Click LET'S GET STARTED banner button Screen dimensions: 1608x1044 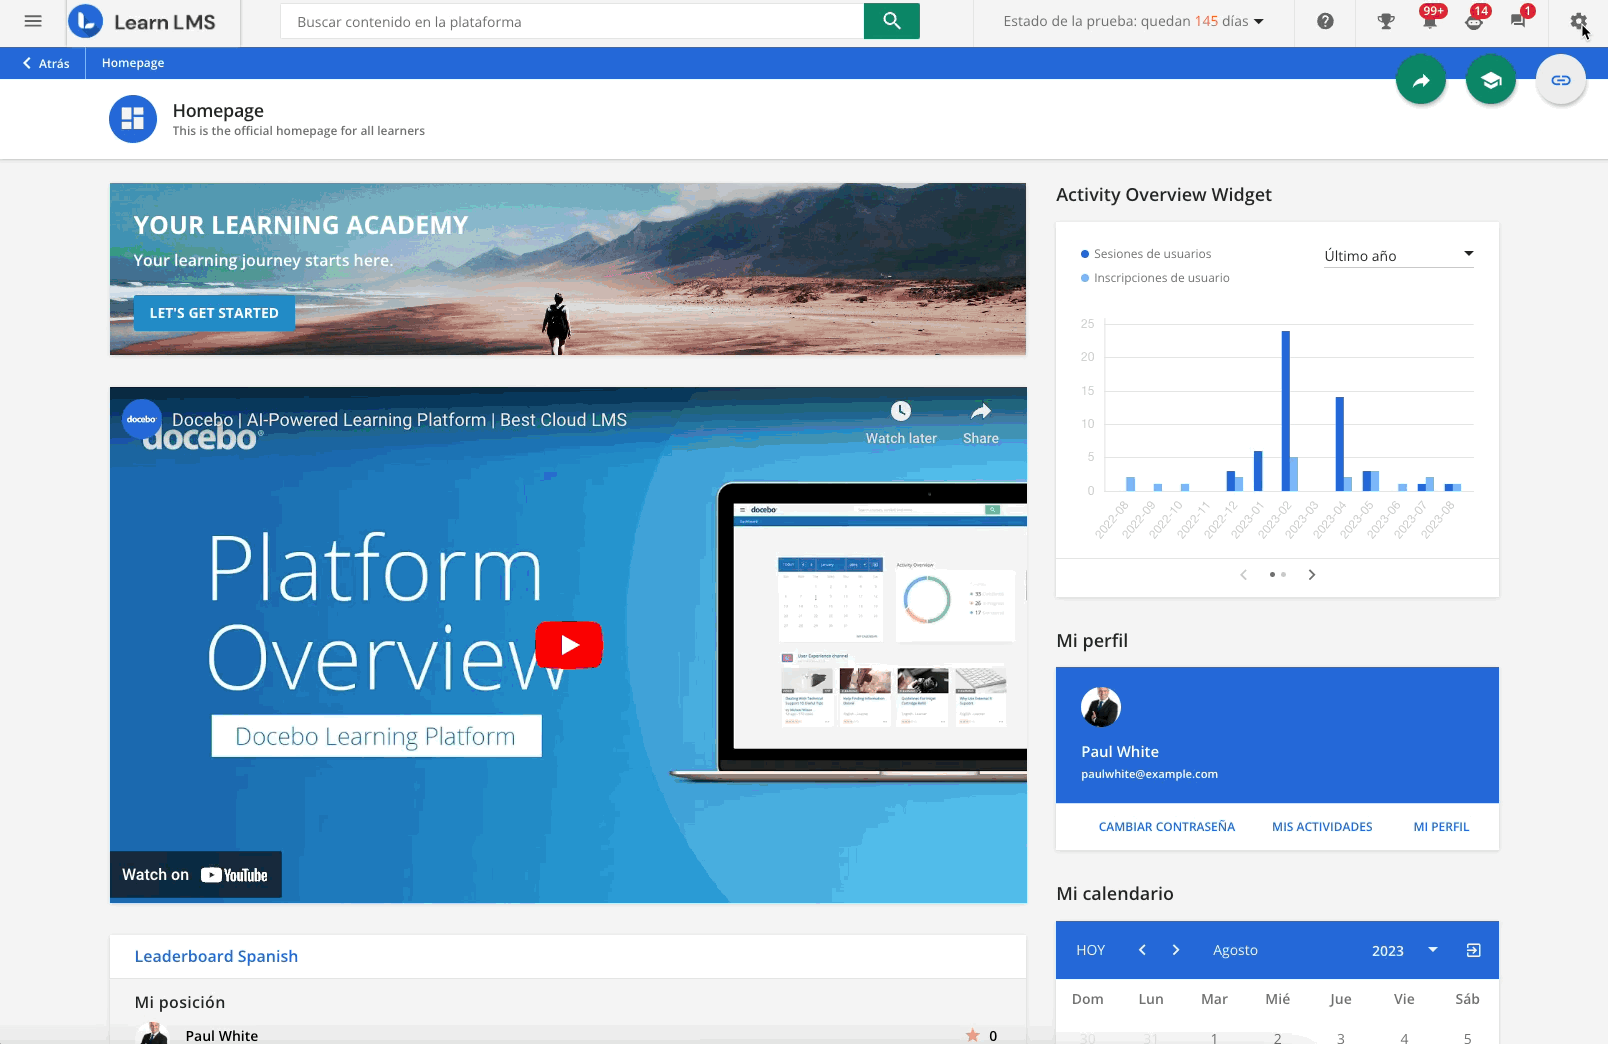pos(214,313)
